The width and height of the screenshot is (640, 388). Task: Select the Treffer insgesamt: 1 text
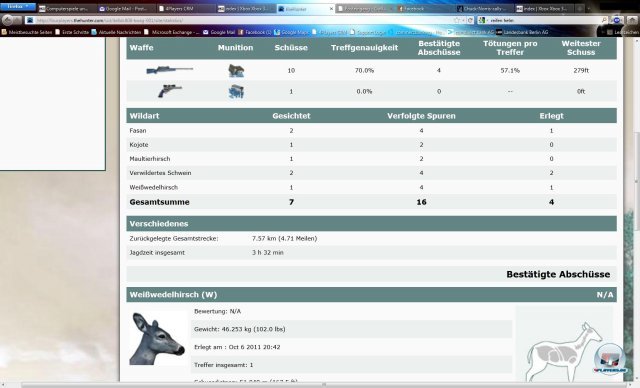[x=224, y=365]
